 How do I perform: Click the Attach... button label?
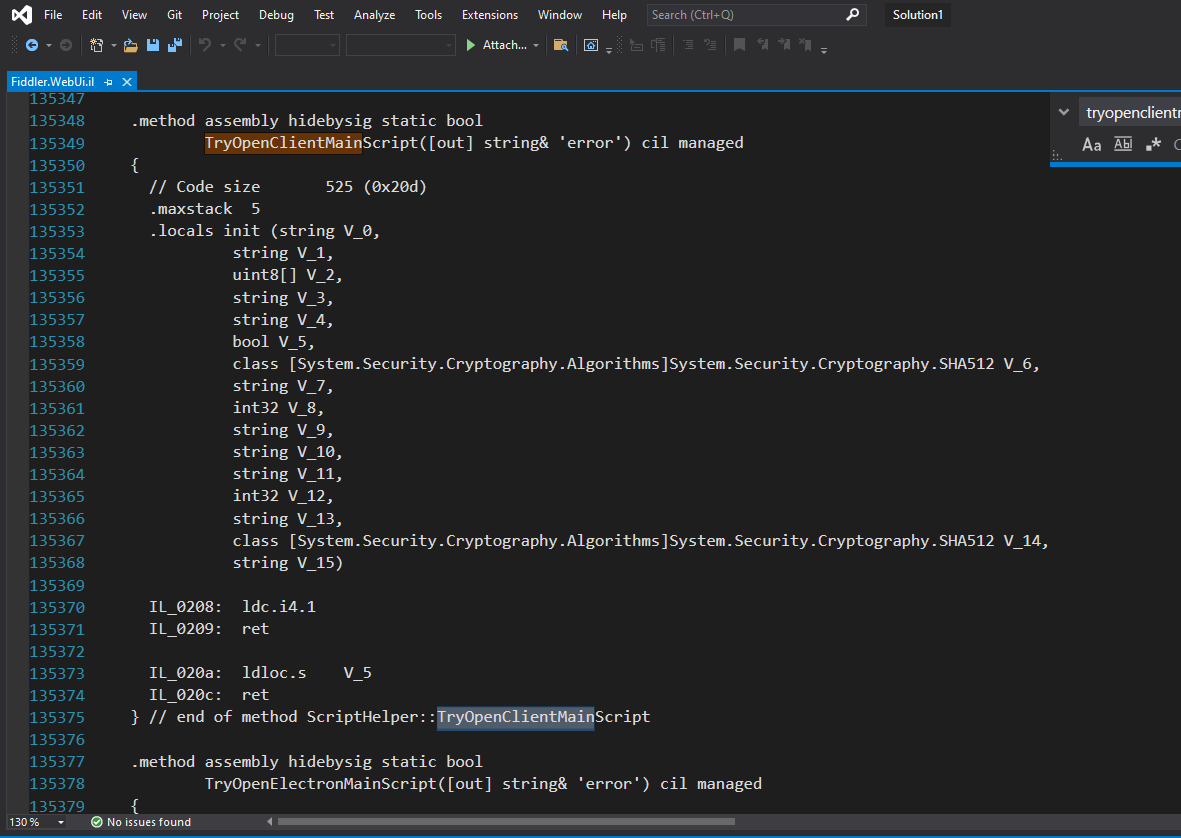504,45
